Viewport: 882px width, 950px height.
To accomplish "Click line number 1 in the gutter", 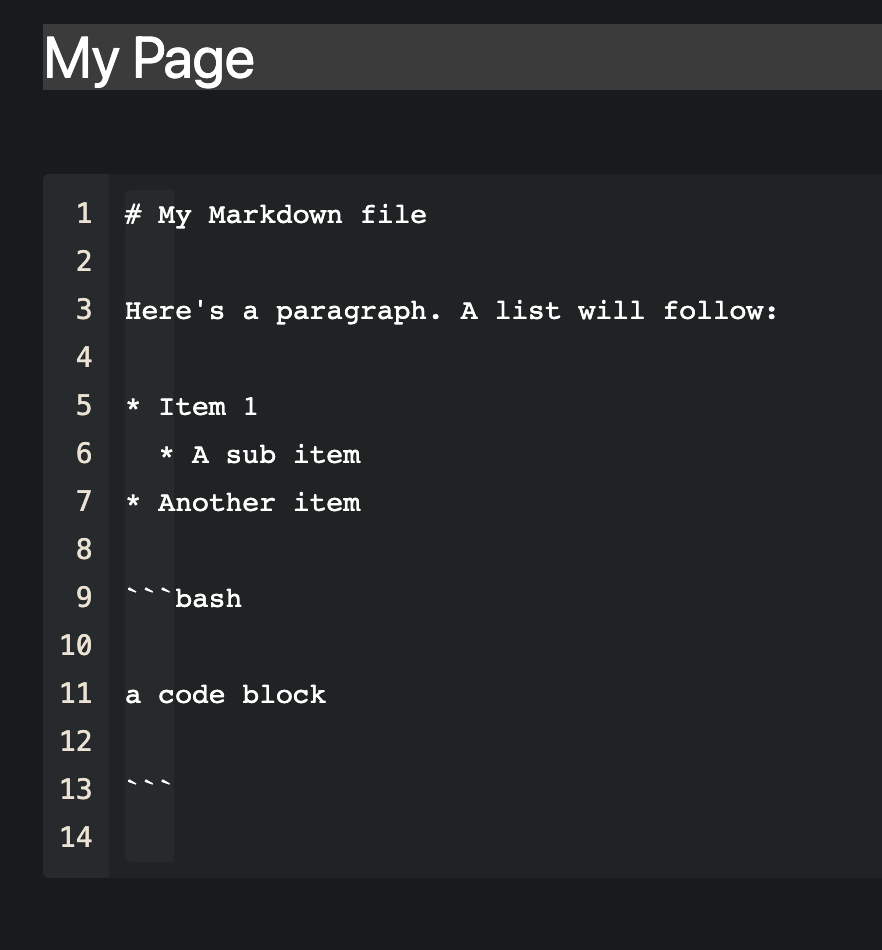I will pyautogui.click(x=84, y=213).
